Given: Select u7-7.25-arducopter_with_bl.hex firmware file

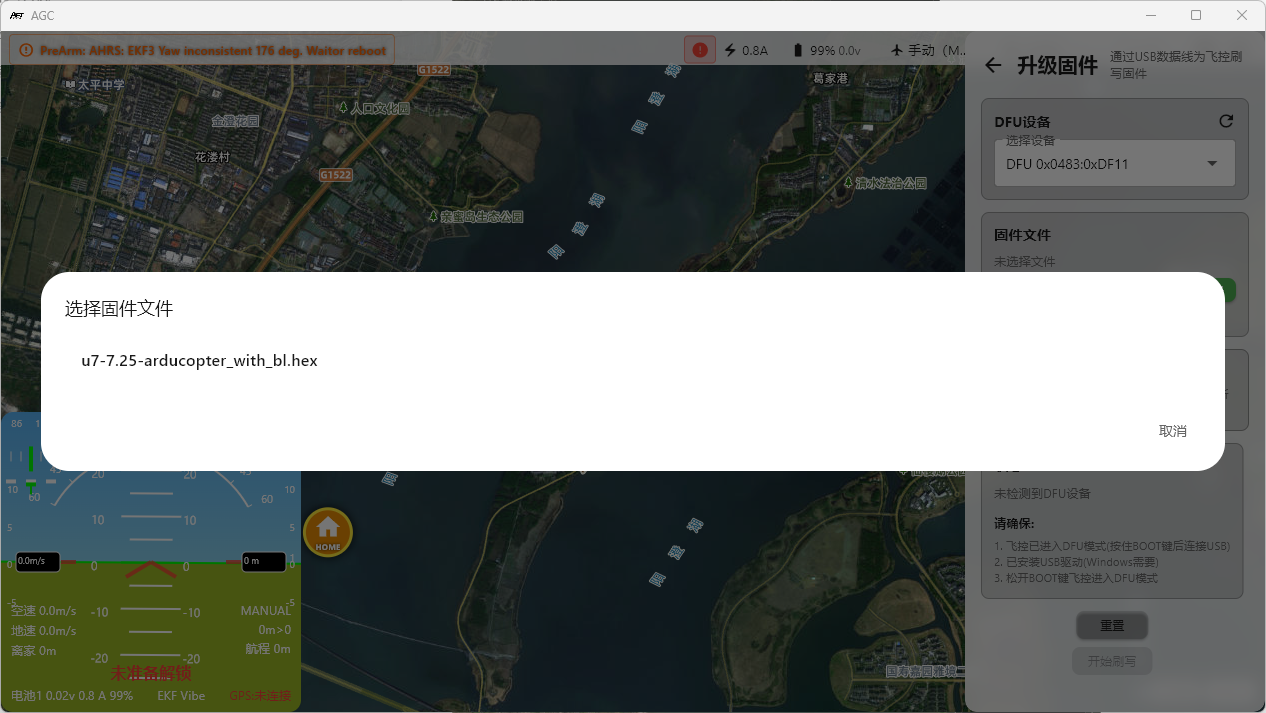Looking at the screenshot, I should click(x=199, y=361).
